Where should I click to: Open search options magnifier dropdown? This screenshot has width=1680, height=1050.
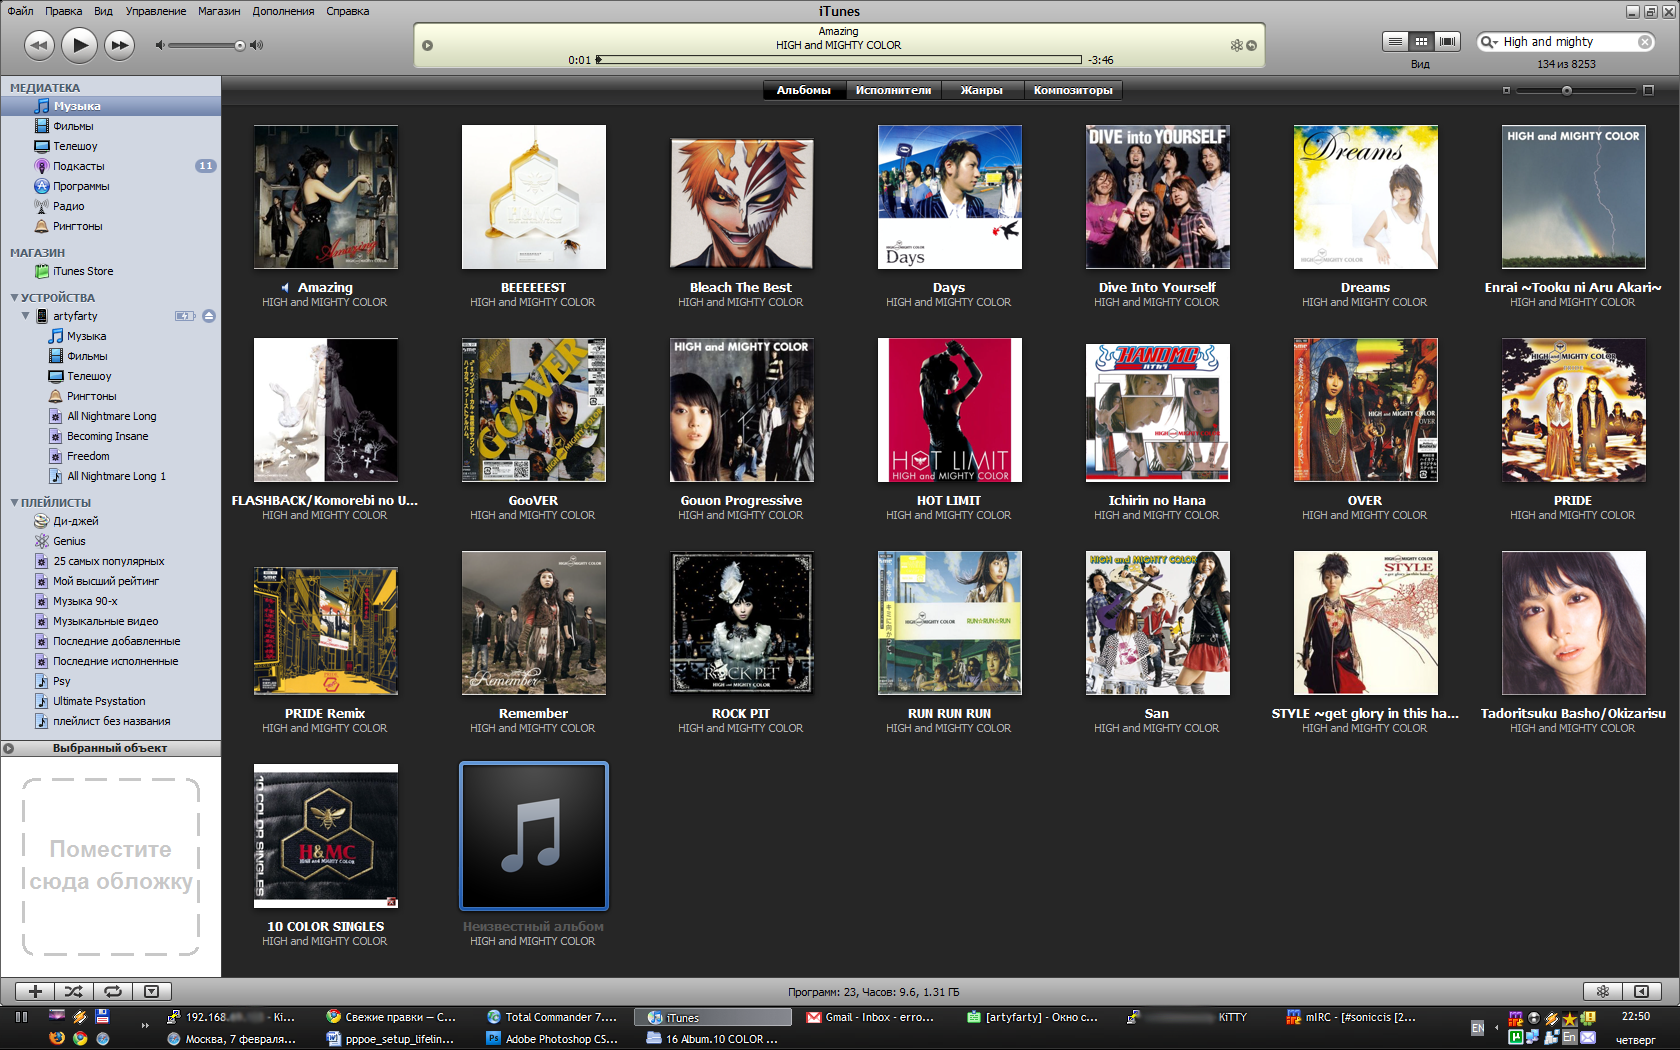click(1489, 42)
